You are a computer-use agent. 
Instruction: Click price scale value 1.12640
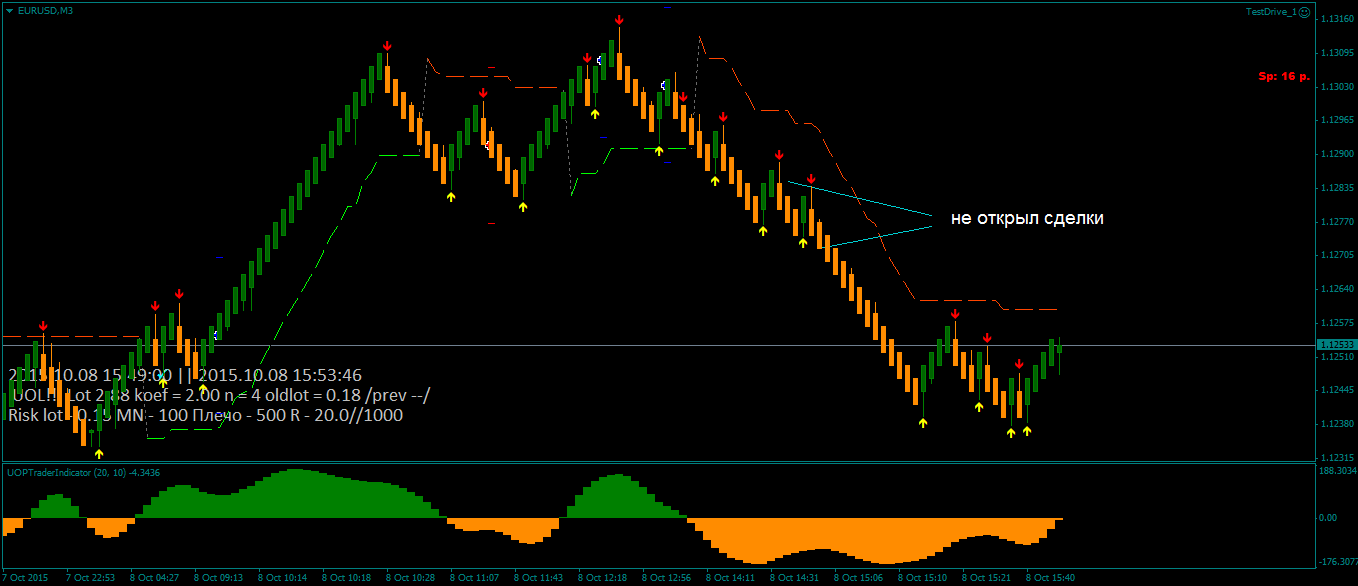1337,289
